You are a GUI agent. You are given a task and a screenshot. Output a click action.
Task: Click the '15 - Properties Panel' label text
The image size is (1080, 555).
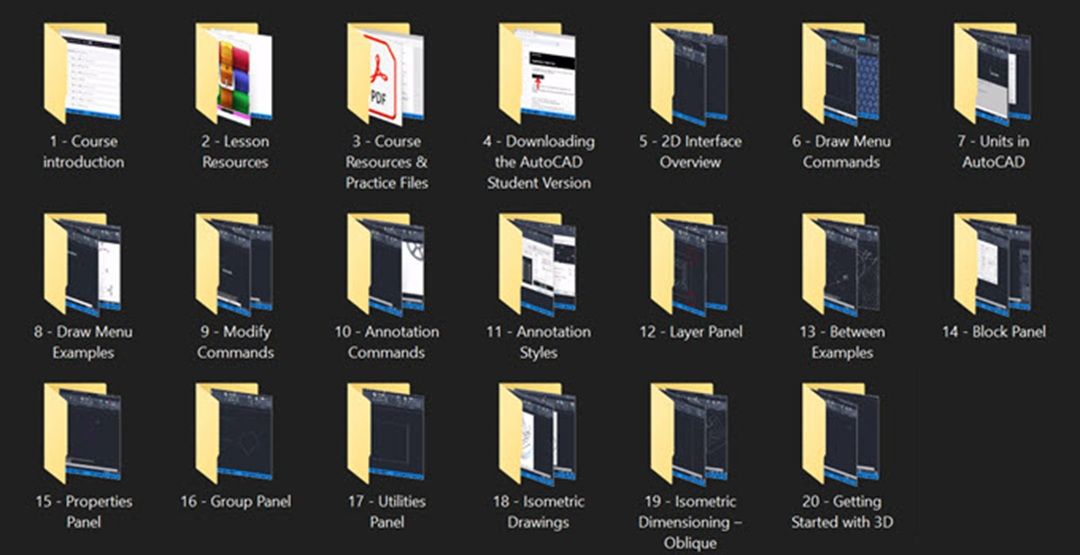[83, 512]
